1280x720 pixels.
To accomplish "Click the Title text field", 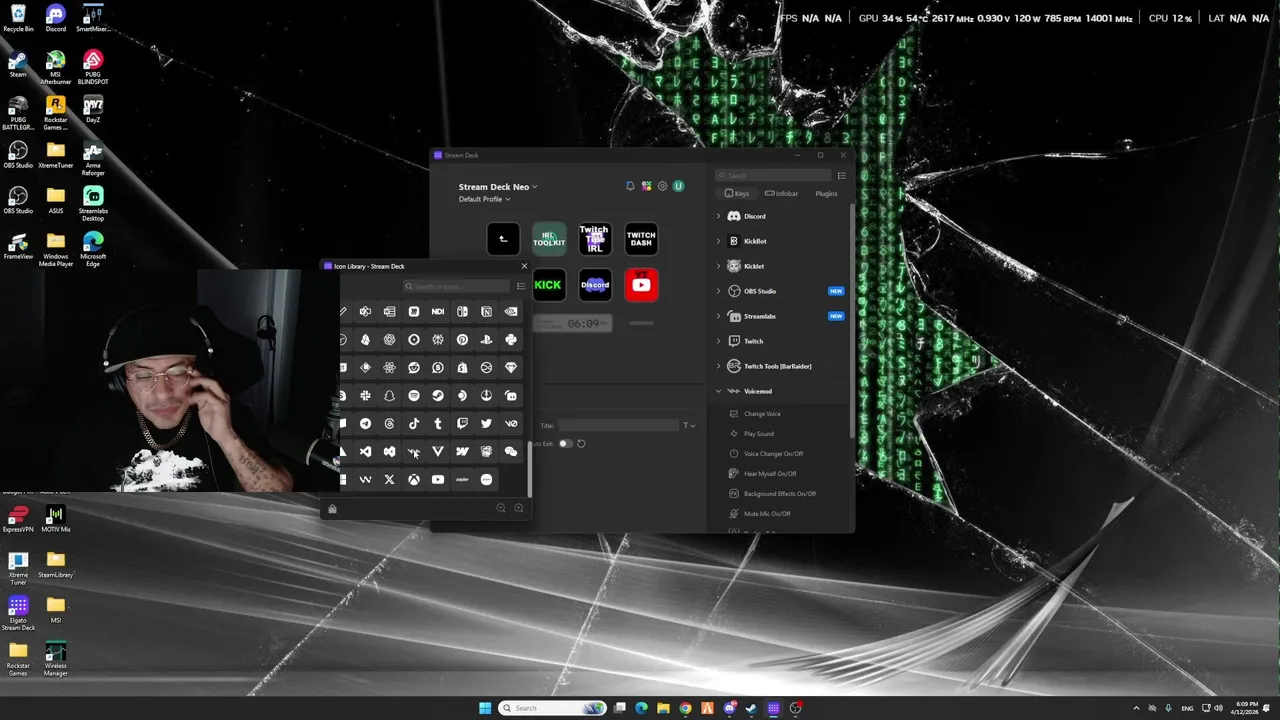I will click(x=619, y=426).
